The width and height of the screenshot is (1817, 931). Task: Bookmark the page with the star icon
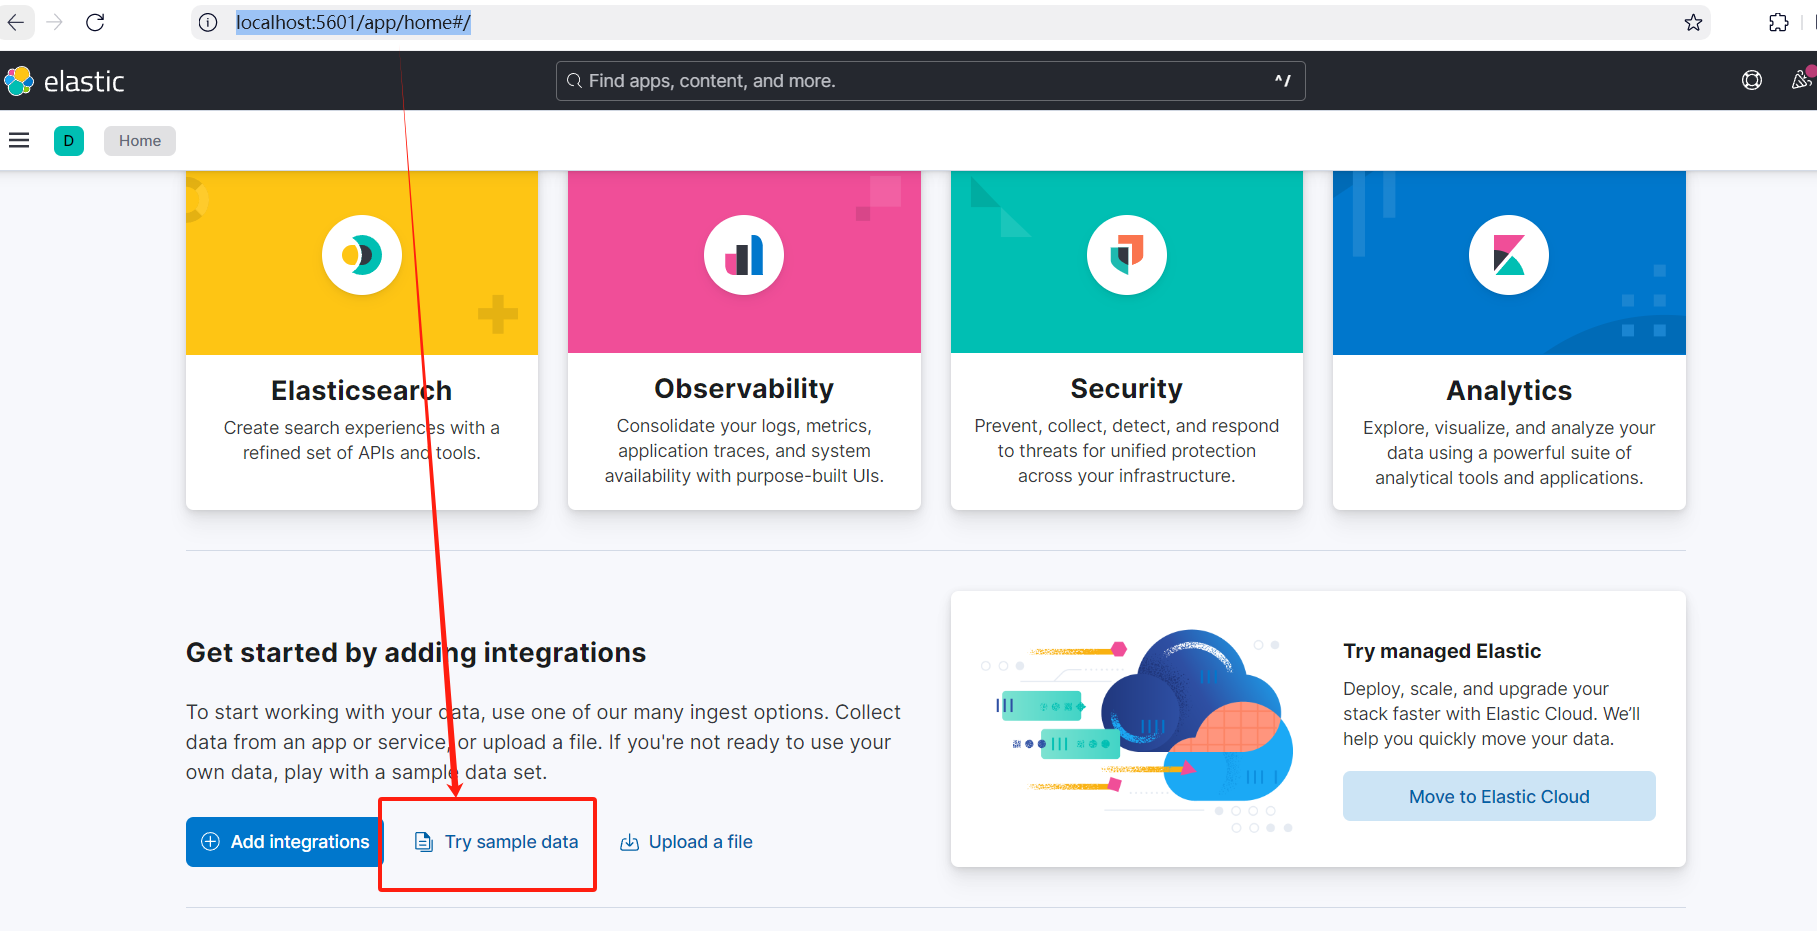click(1693, 22)
